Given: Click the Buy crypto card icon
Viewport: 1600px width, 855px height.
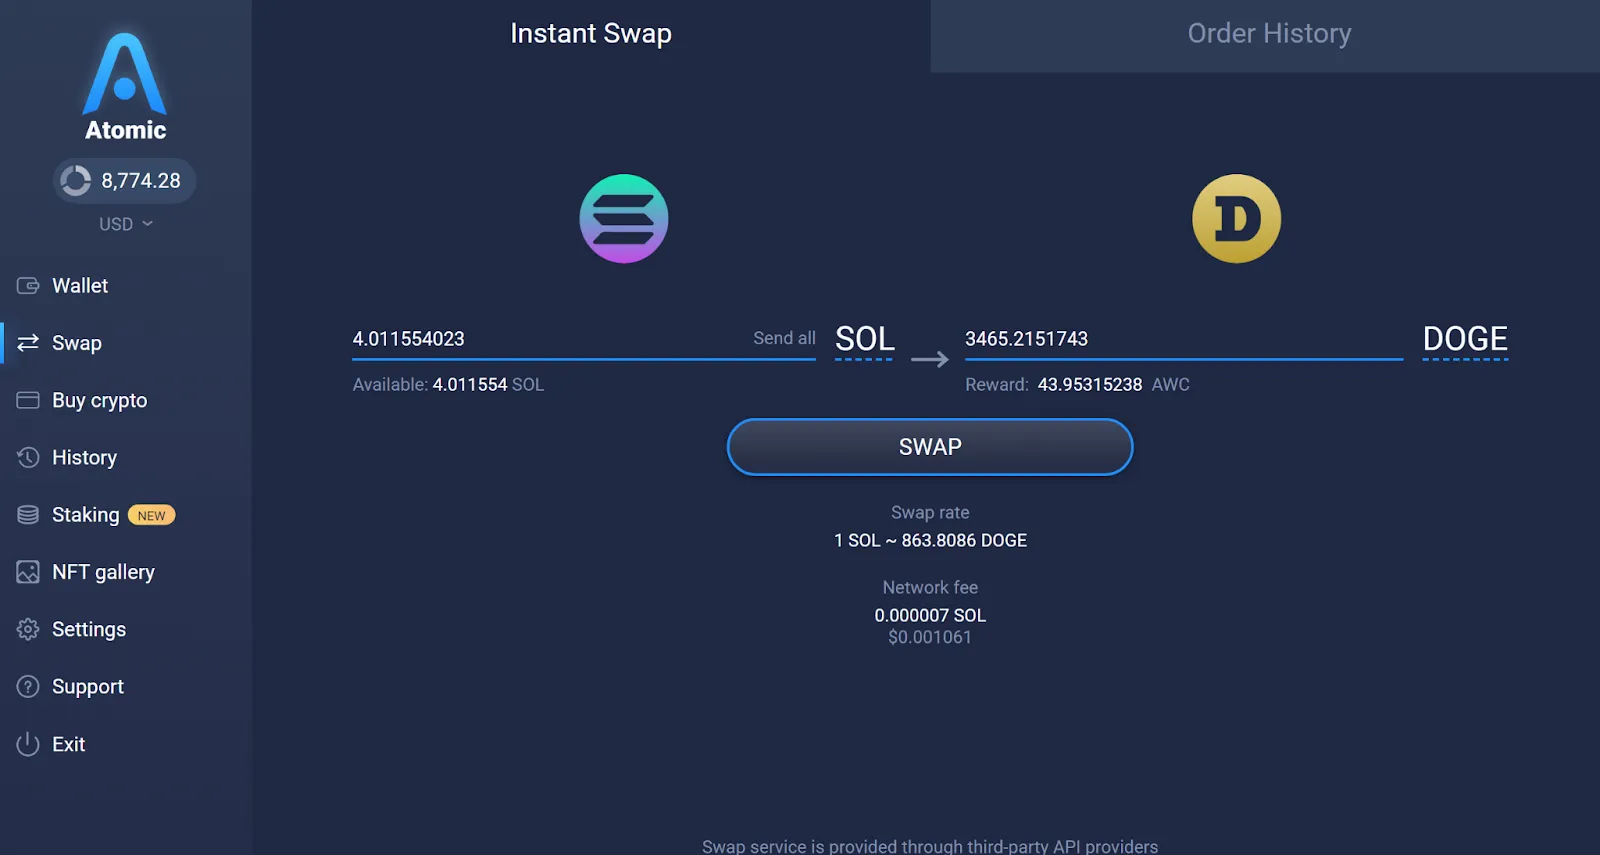Looking at the screenshot, I should pos(28,400).
